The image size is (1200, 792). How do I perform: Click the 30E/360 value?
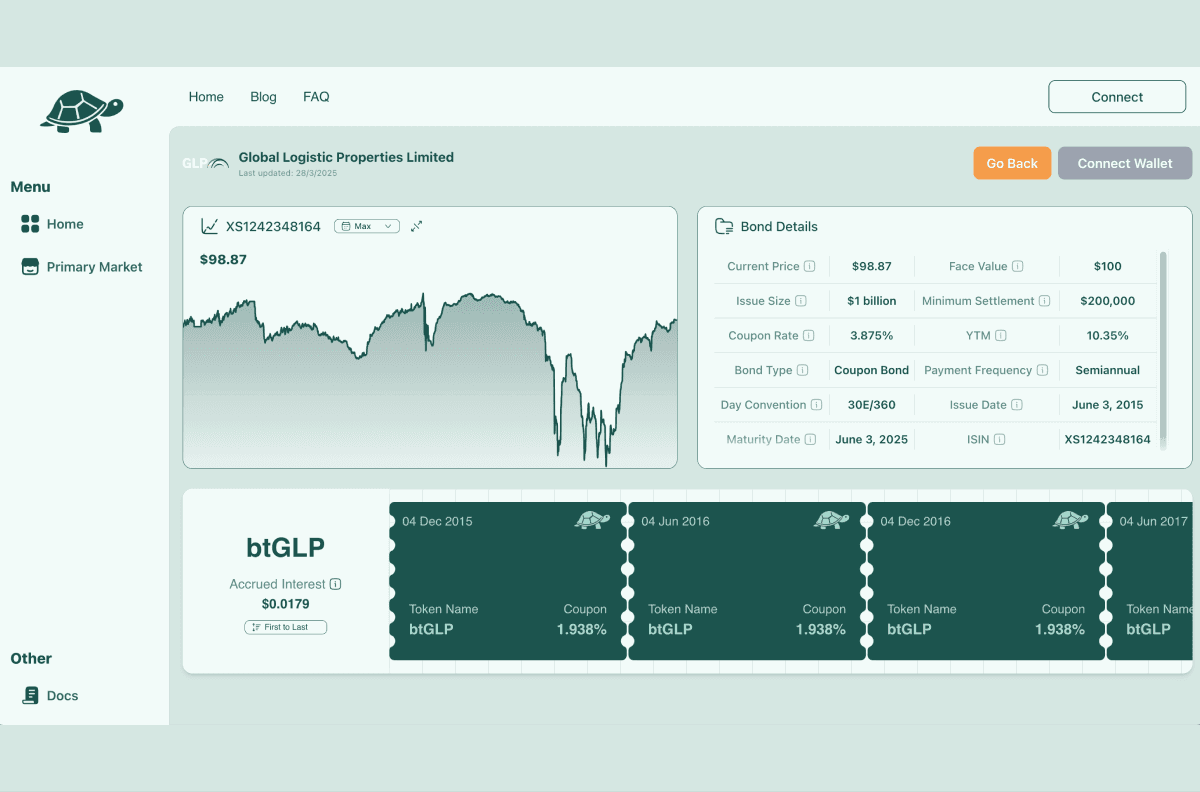[x=872, y=405]
